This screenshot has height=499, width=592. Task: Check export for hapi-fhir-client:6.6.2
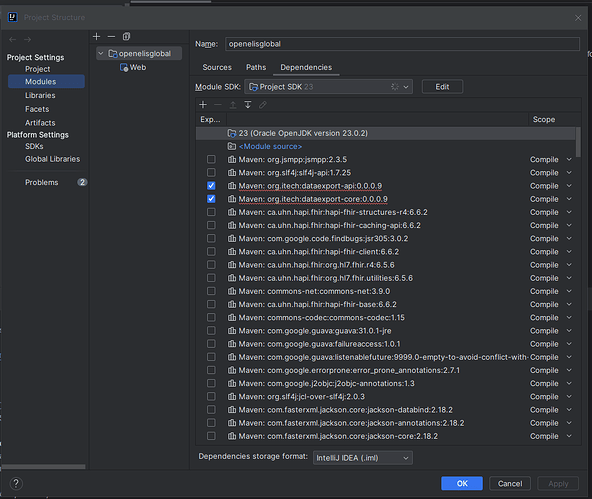tap(211, 251)
